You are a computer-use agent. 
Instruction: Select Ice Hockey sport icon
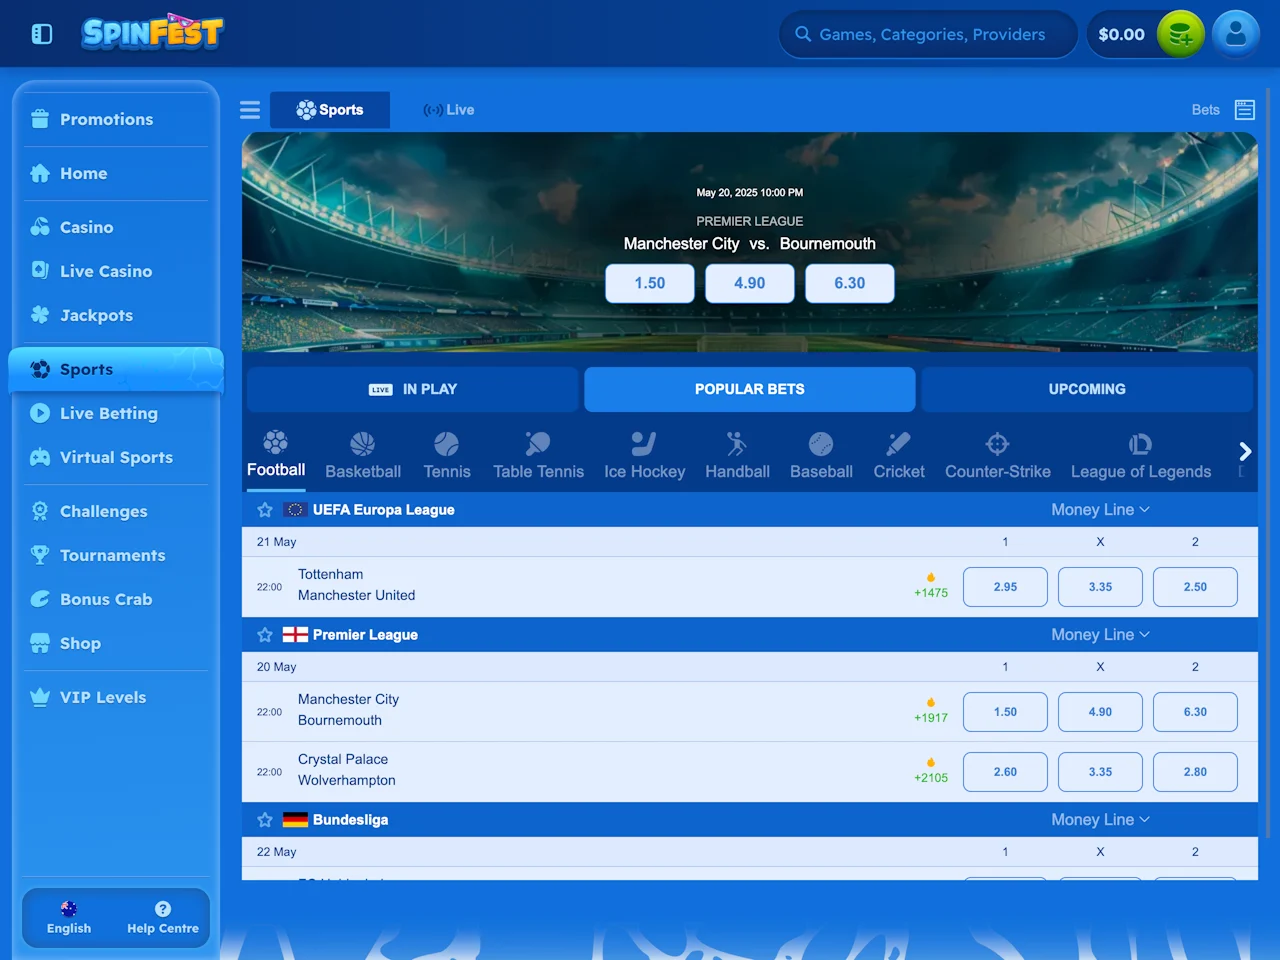coord(644,443)
